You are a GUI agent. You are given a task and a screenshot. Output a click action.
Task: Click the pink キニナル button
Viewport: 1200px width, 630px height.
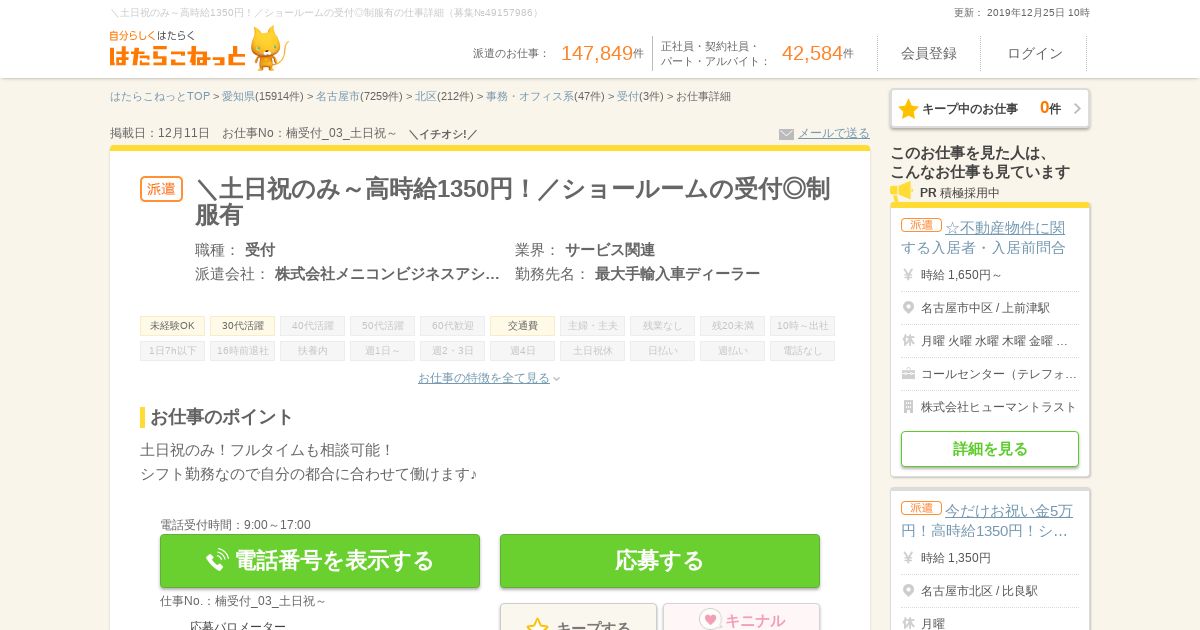[x=741, y=617]
